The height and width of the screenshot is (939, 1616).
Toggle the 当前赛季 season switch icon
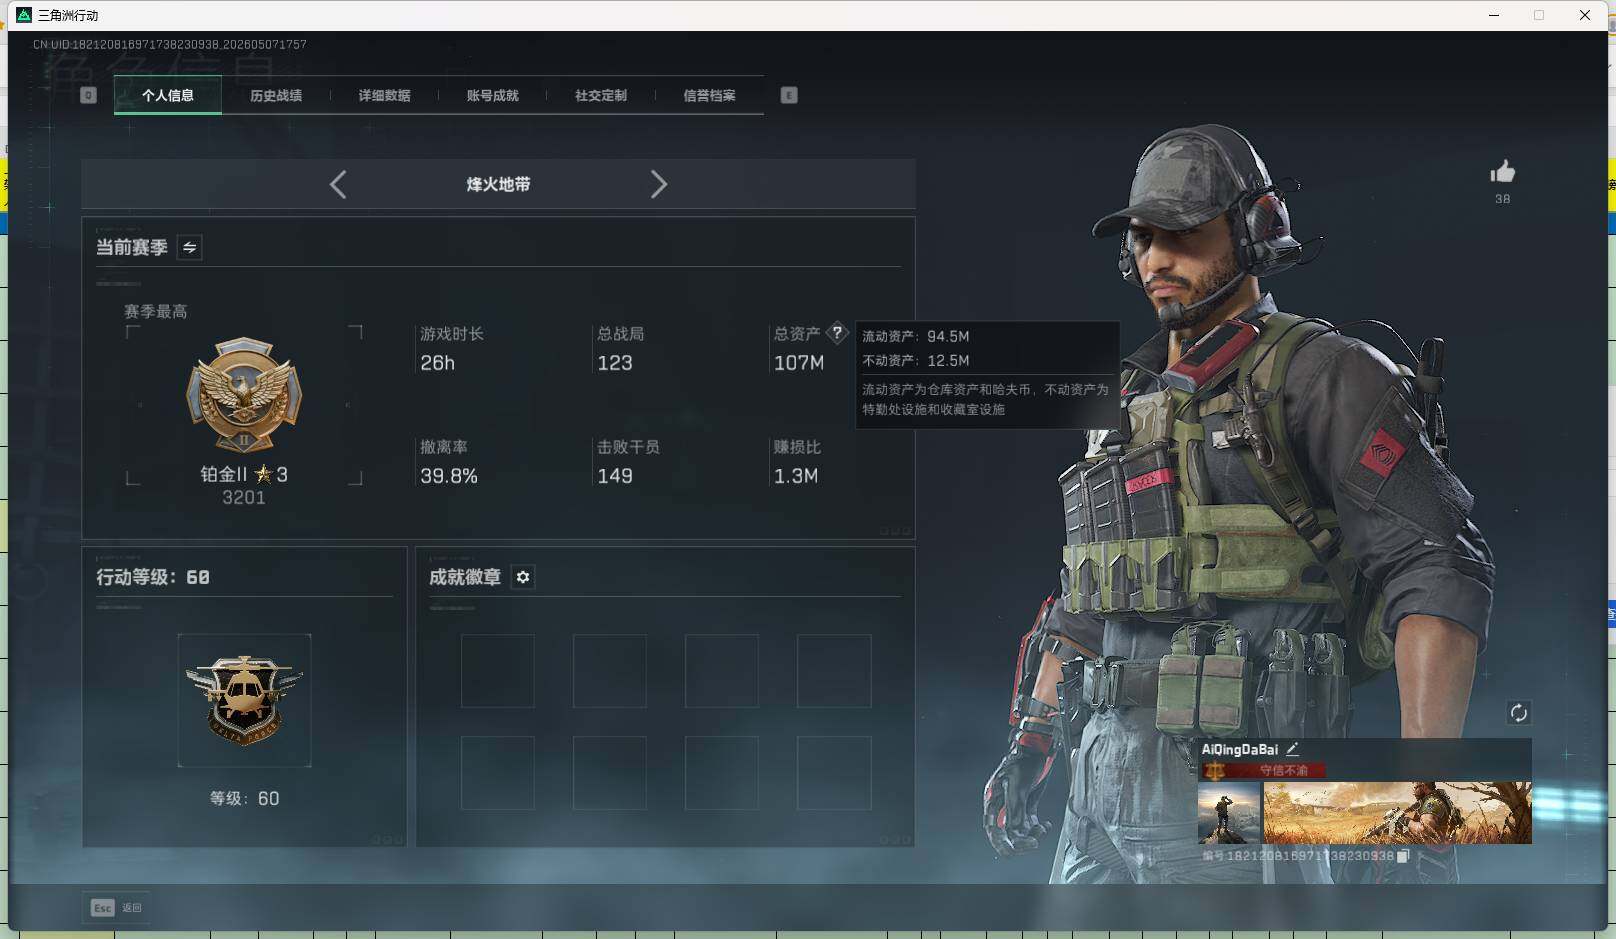(x=189, y=247)
